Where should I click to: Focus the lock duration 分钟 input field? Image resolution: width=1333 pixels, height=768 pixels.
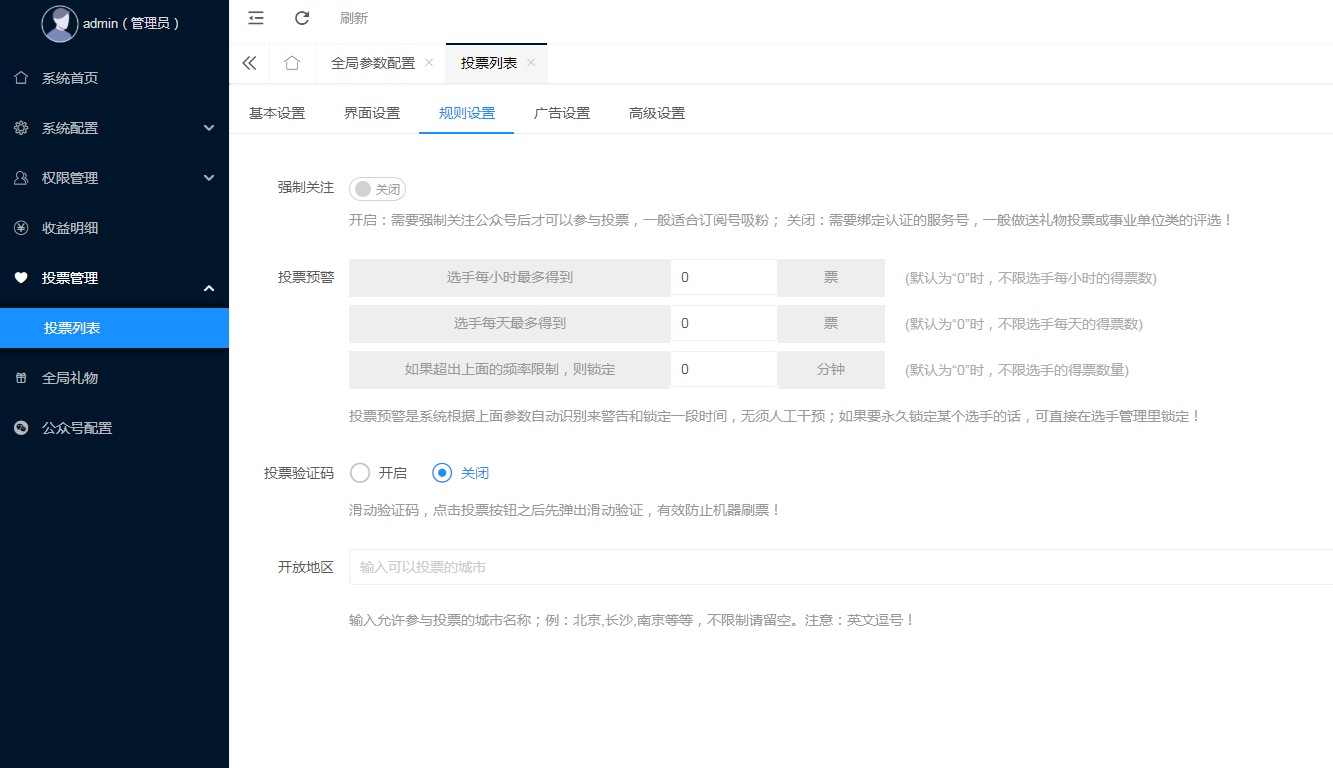coord(724,370)
